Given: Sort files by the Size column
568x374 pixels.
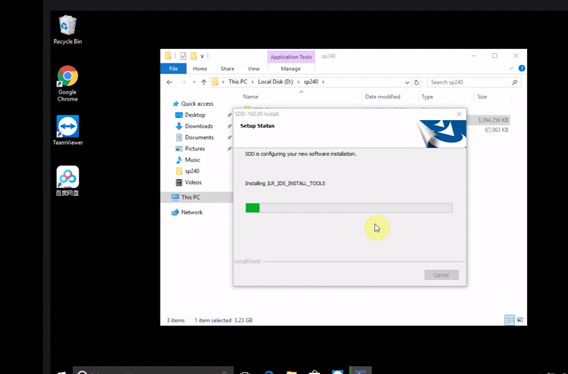Looking at the screenshot, I should [482, 97].
